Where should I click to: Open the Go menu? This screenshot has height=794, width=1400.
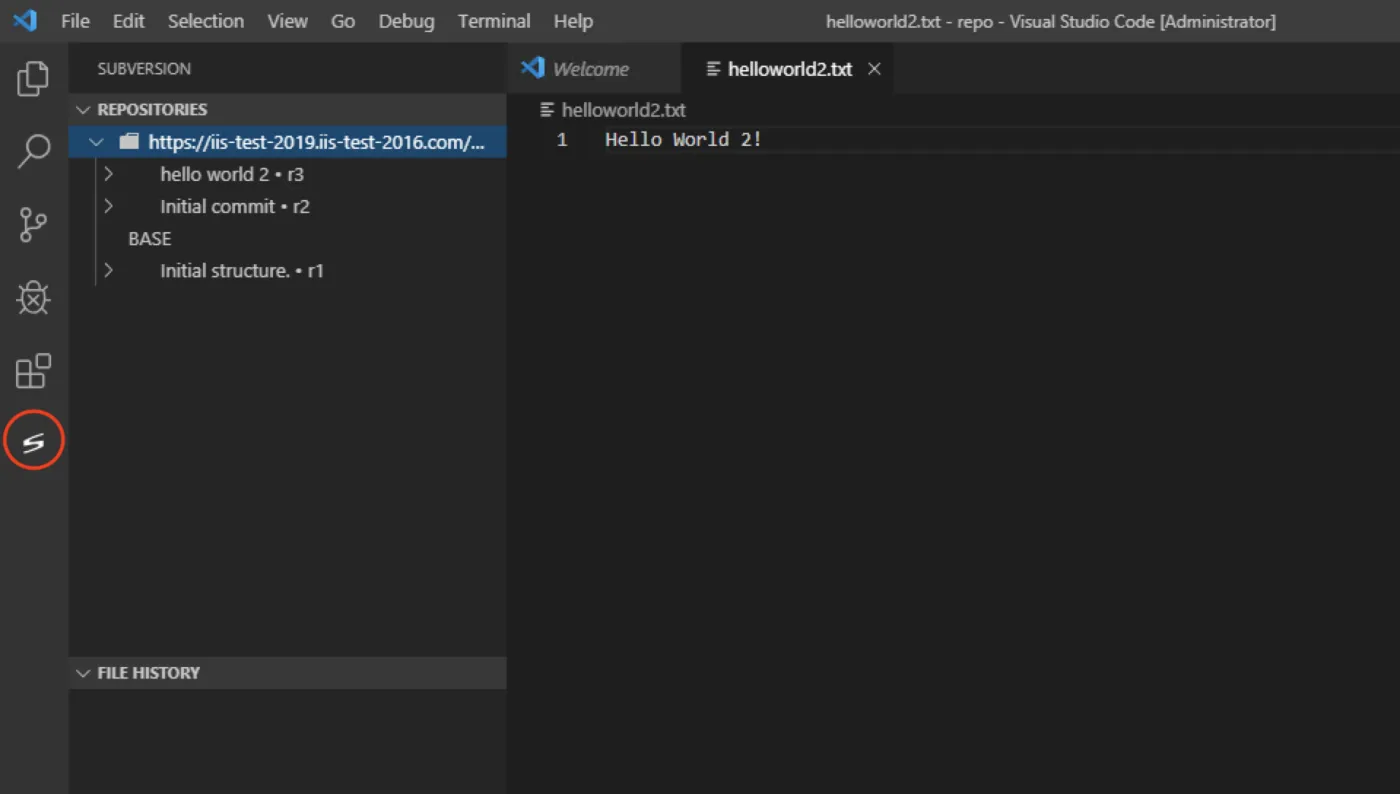pos(343,21)
